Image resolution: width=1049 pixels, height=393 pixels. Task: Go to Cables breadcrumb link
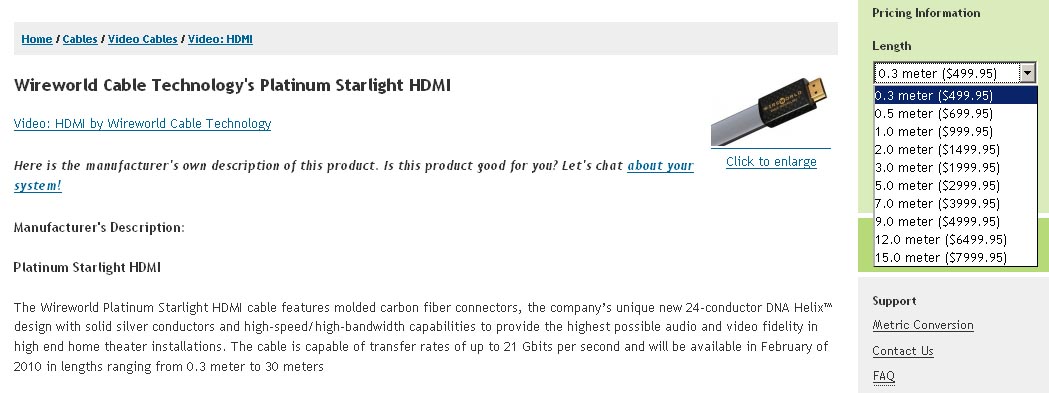pyautogui.click(x=80, y=39)
